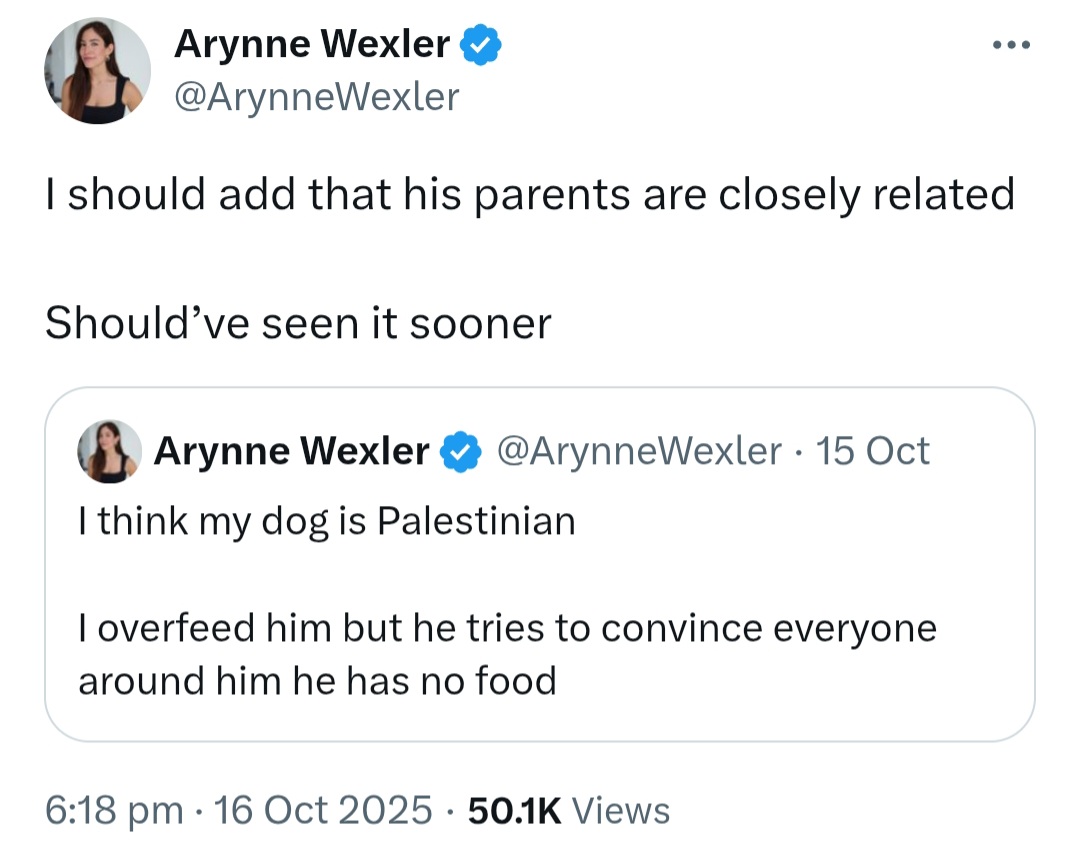Click the 'Should've seen it sooner' line
The height and width of the screenshot is (850, 1080).
click(x=298, y=323)
